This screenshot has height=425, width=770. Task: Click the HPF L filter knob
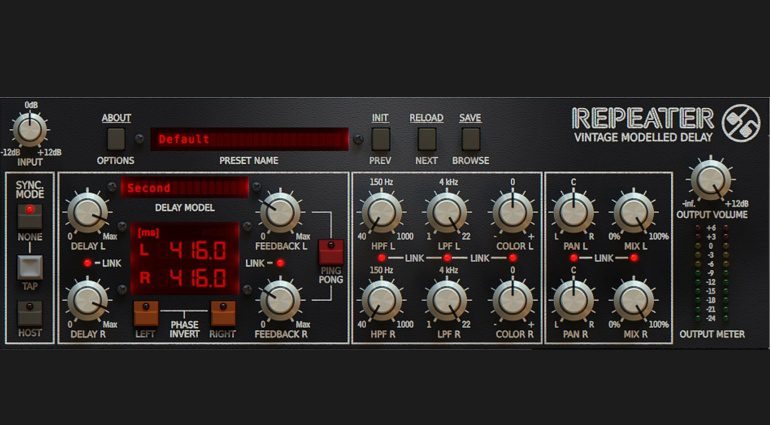(379, 212)
